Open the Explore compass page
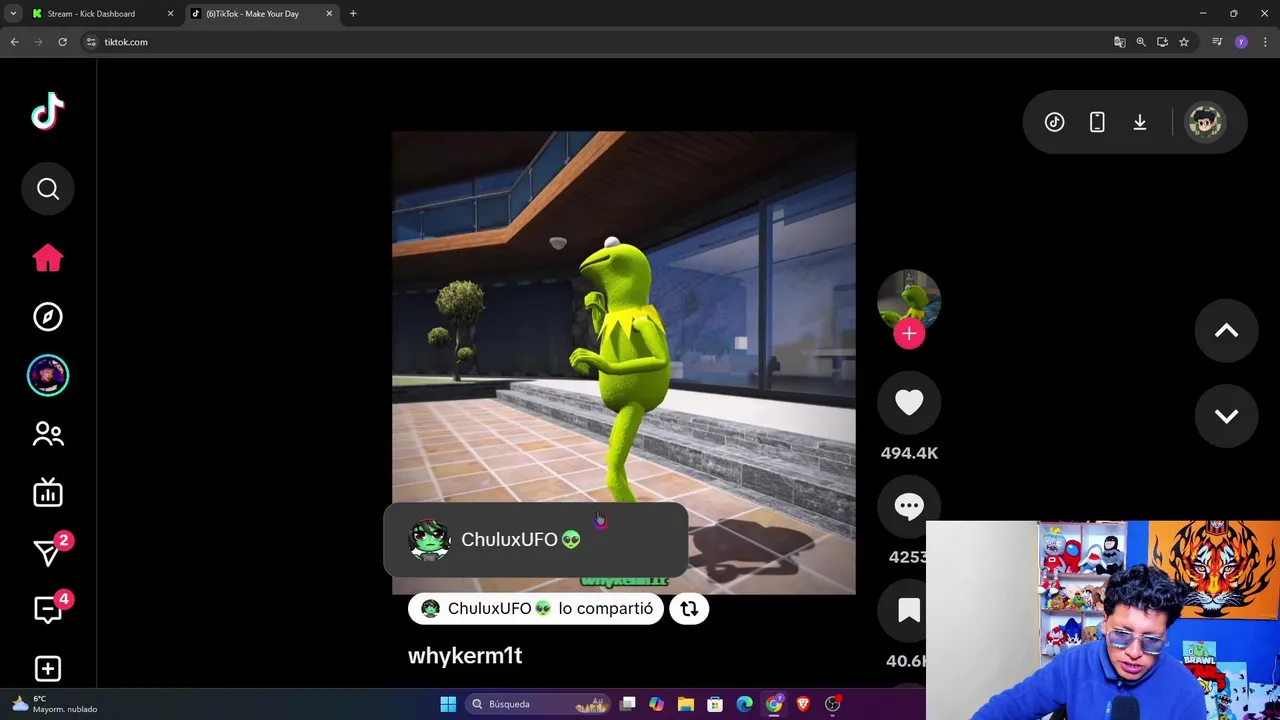 pos(48,317)
